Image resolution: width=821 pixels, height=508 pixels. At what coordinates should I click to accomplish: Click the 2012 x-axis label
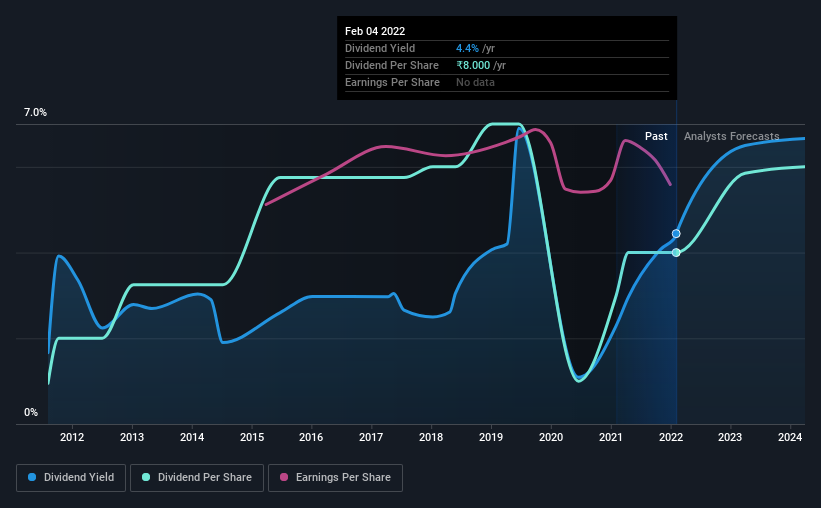coord(72,437)
